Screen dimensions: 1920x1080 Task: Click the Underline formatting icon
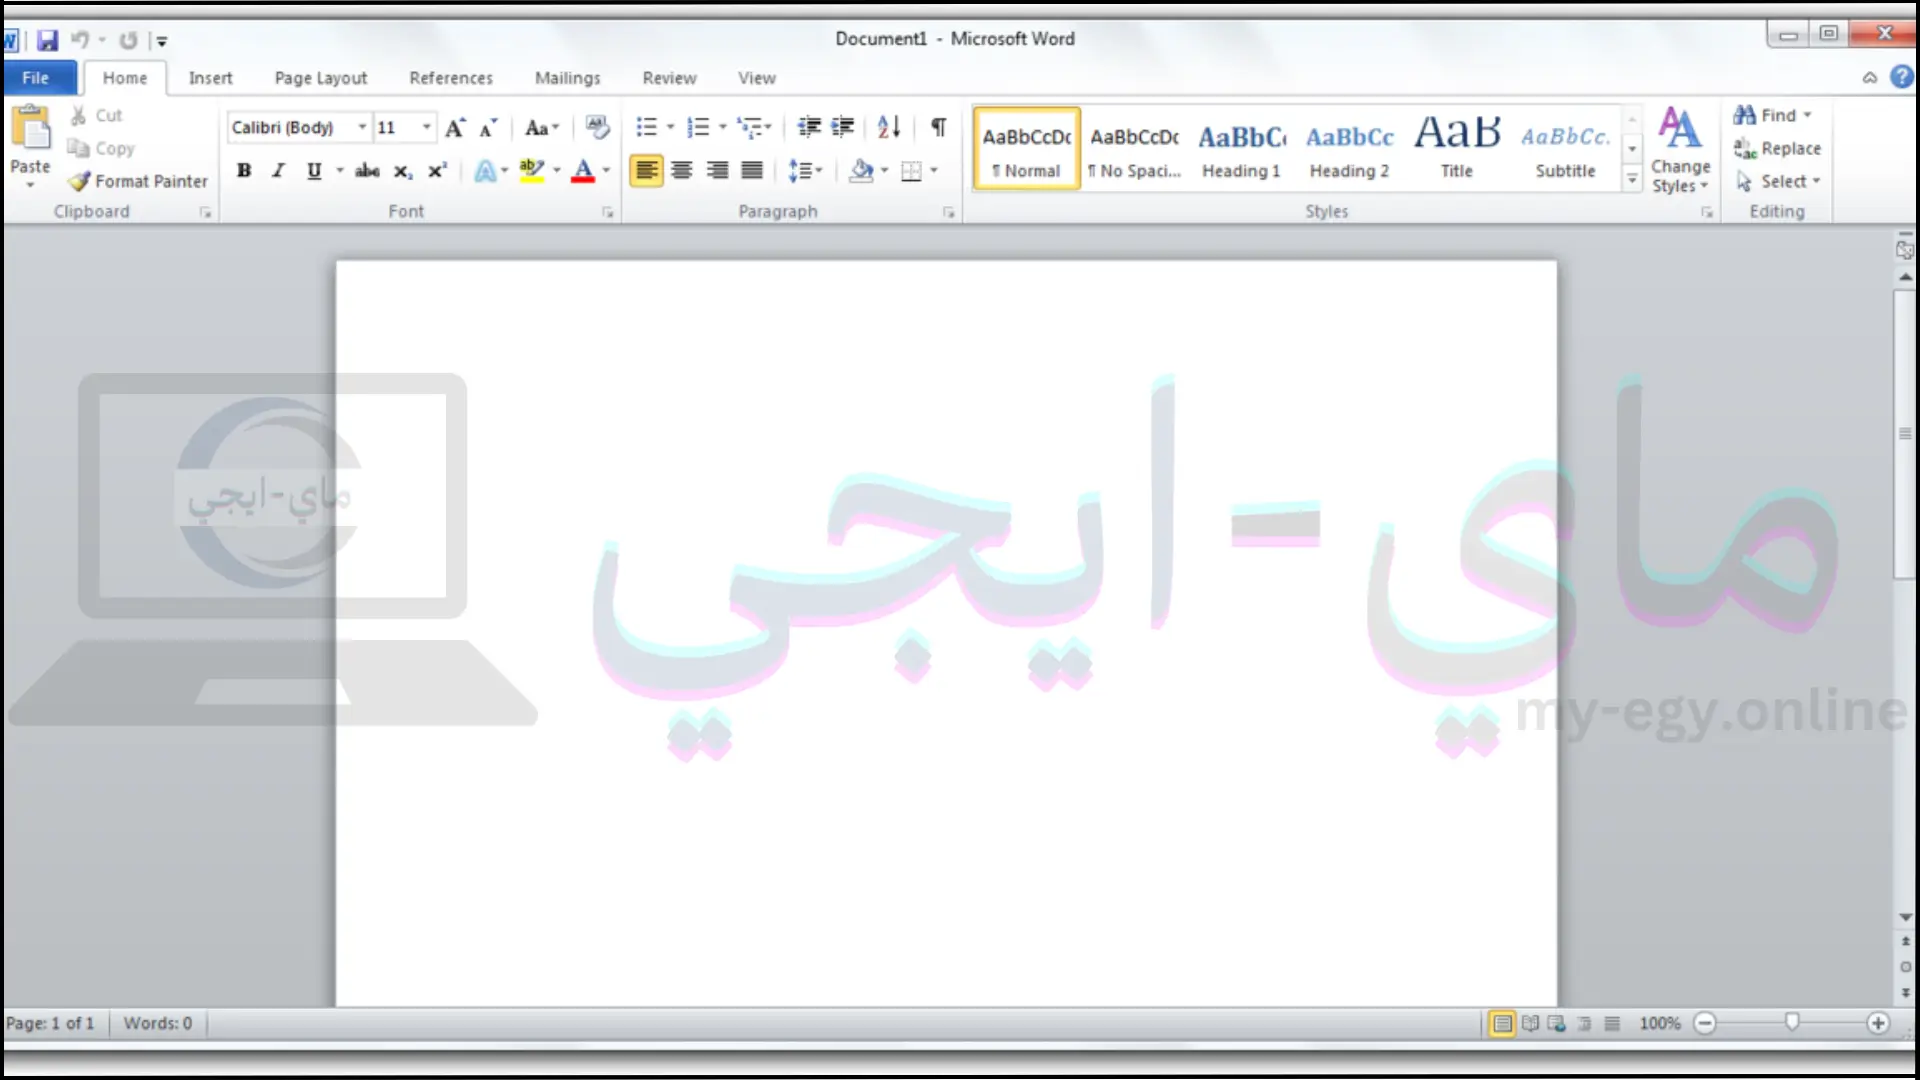[x=314, y=171]
